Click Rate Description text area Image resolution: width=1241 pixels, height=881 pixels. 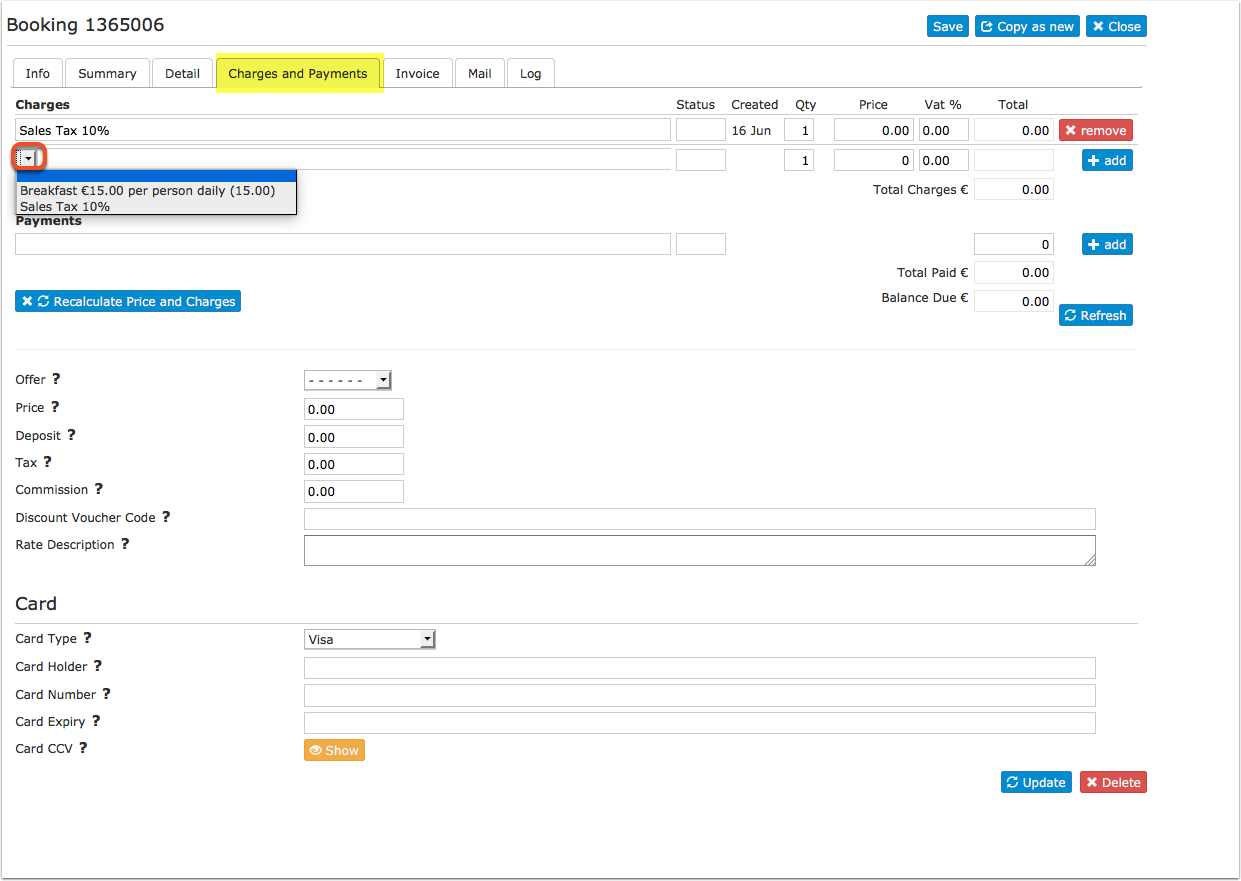click(x=700, y=550)
